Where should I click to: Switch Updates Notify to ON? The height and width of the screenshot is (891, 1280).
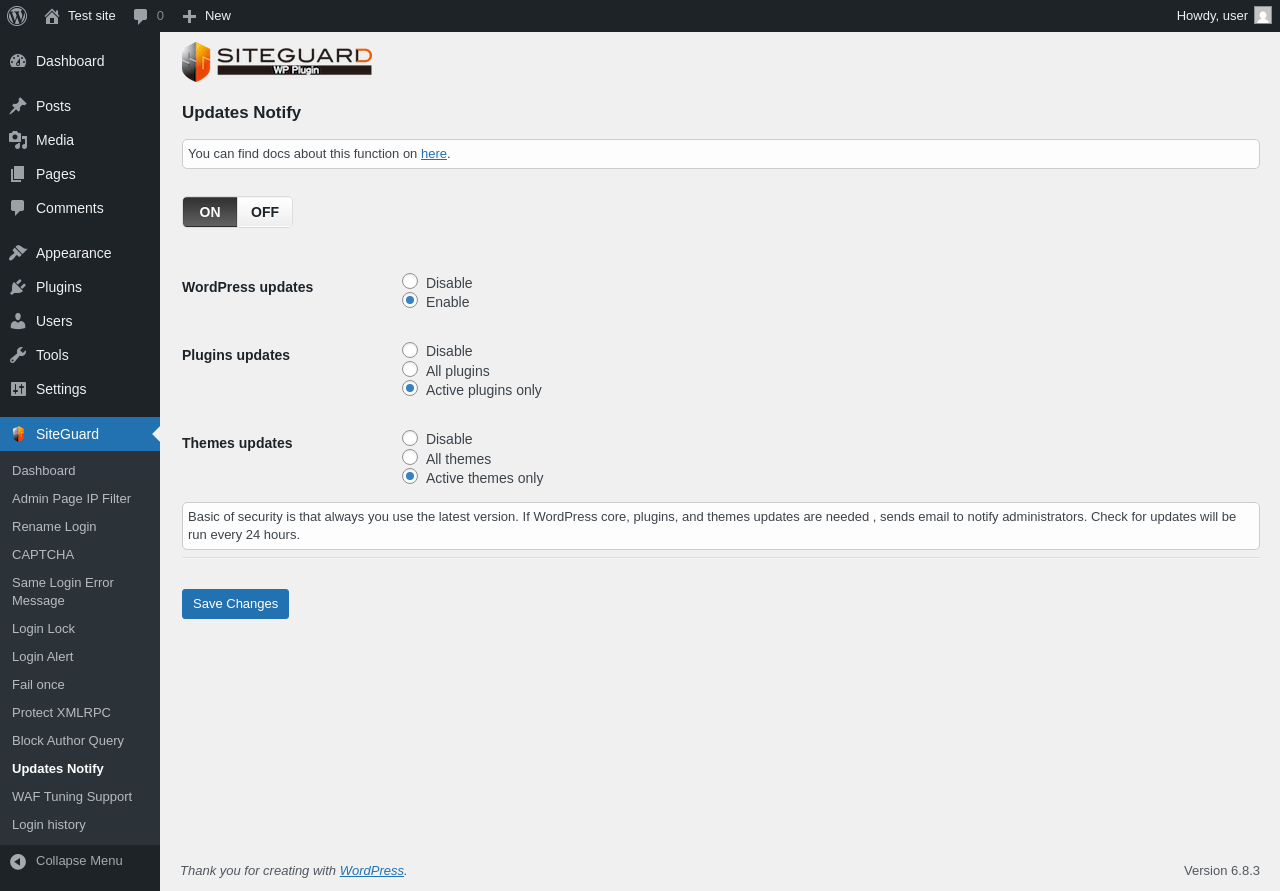tap(210, 212)
